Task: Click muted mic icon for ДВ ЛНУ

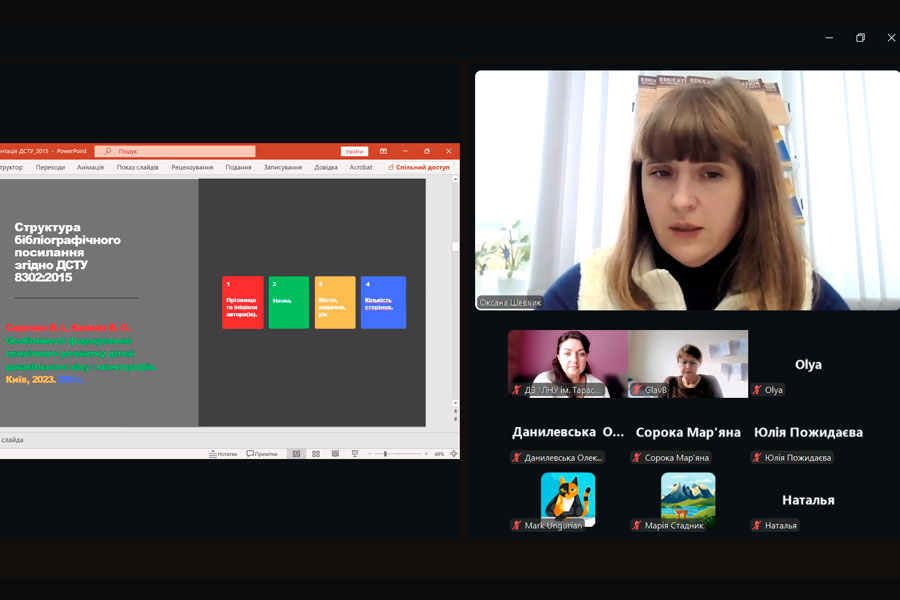Action: click(517, 390)
